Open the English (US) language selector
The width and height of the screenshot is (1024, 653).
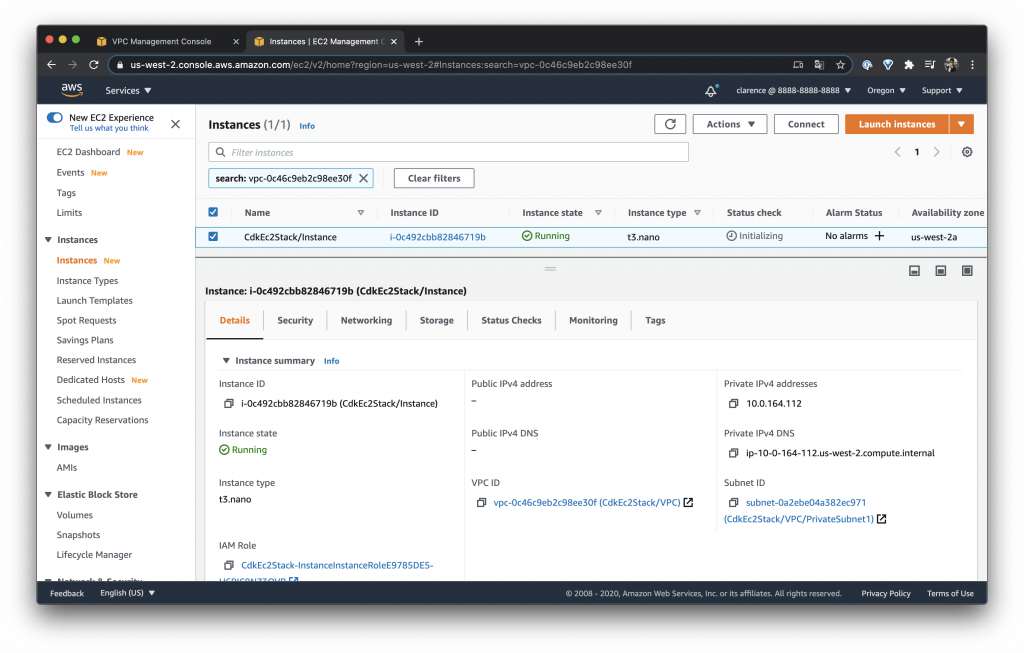(127, 593)
